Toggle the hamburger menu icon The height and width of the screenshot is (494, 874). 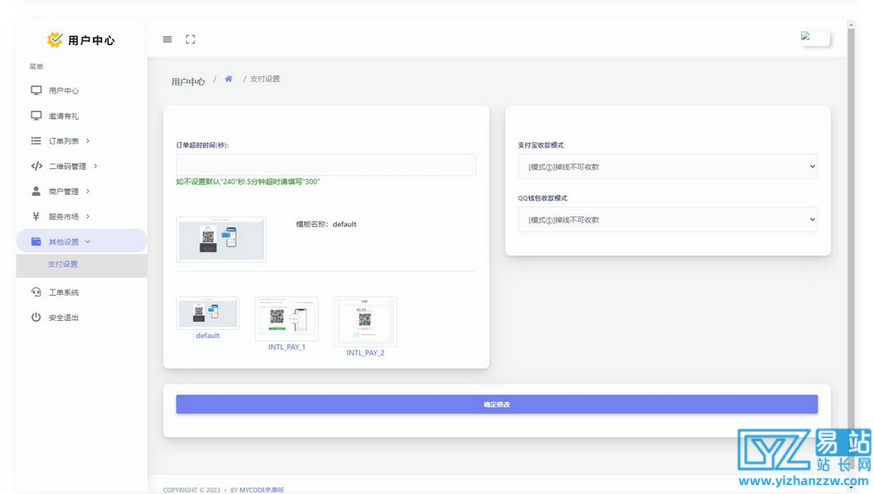click(x=167, y=40)
